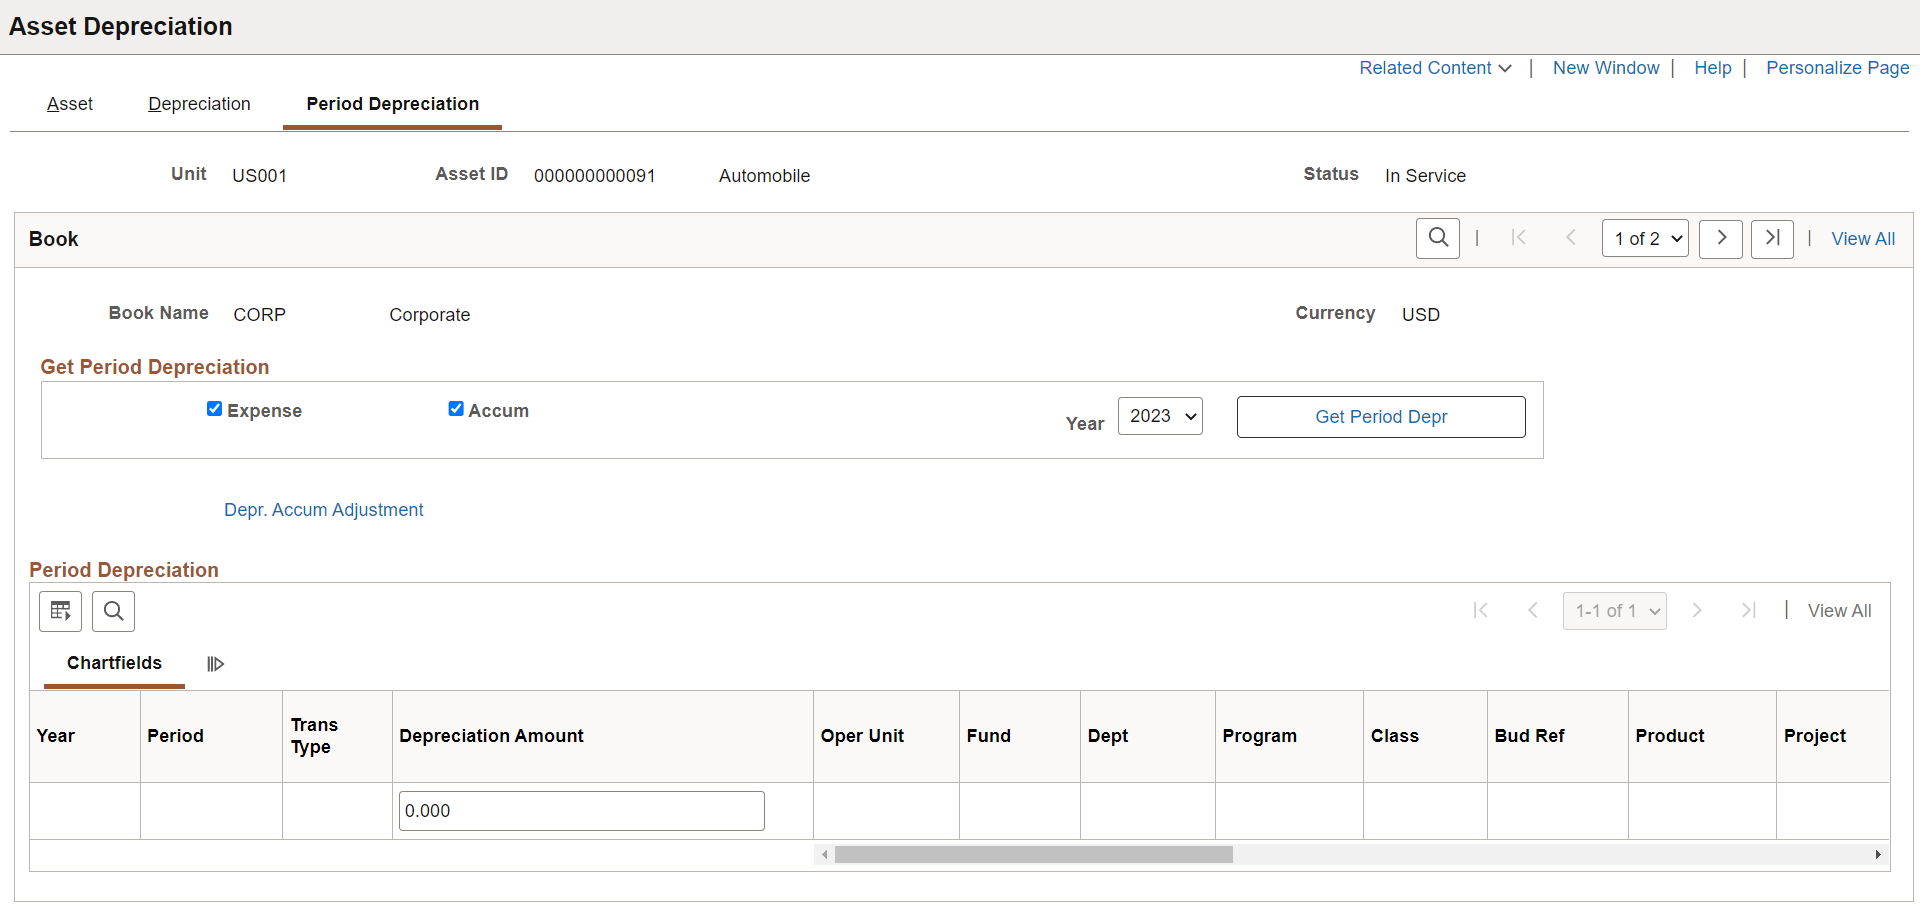Switch to the Depreciation tab
The image size is (1920, 910).
click(x=199, y=104)
